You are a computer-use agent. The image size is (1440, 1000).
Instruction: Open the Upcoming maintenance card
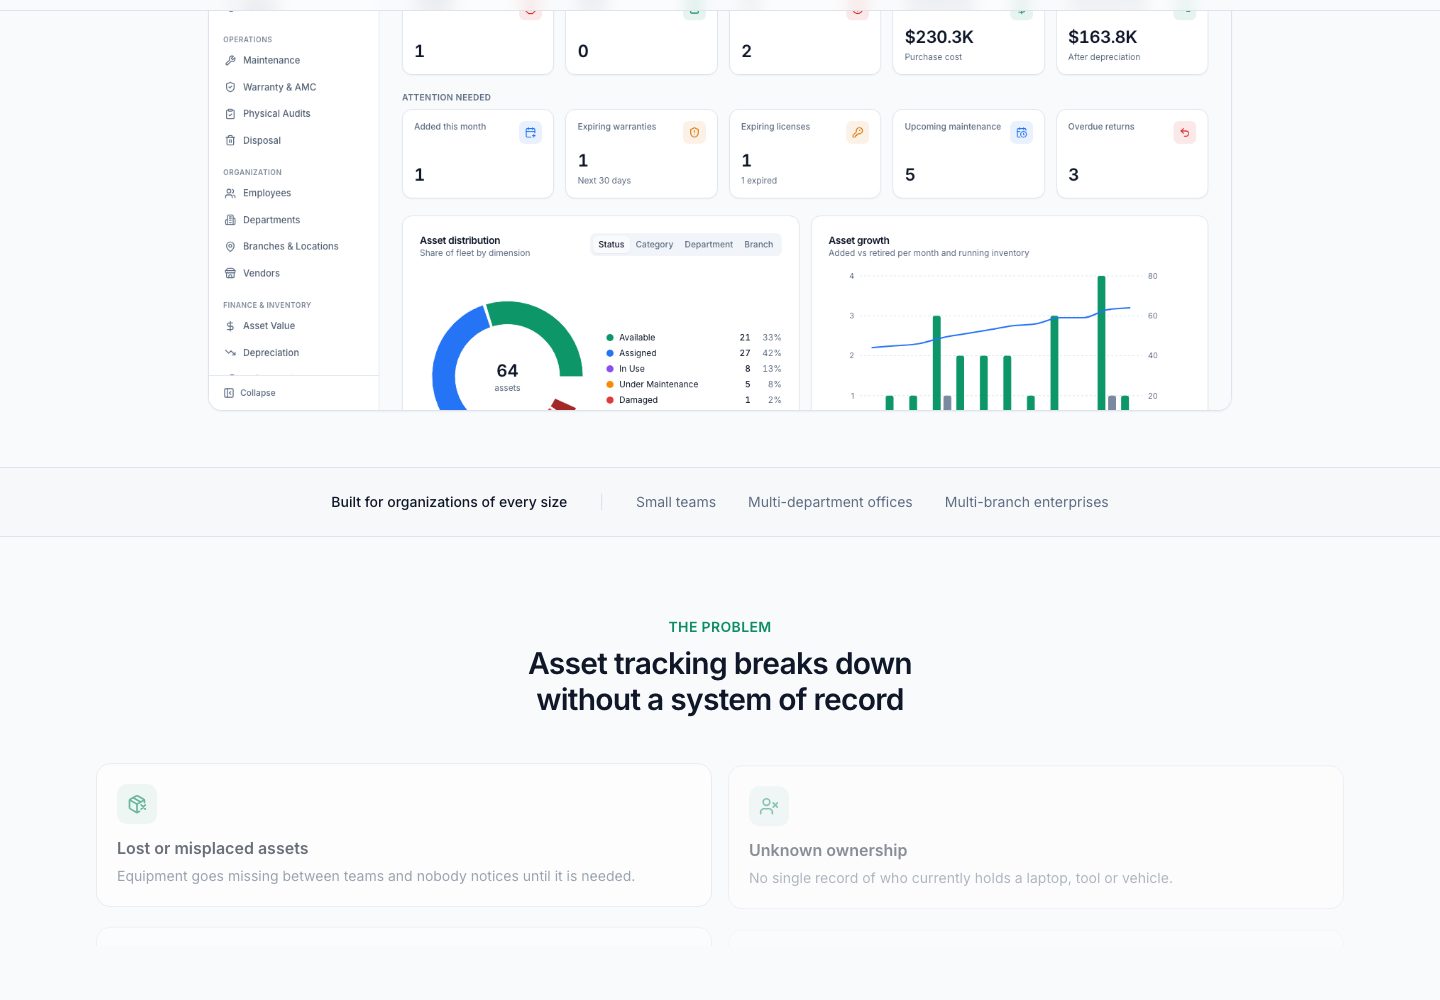pyautogui.click(x=968, y=154)
